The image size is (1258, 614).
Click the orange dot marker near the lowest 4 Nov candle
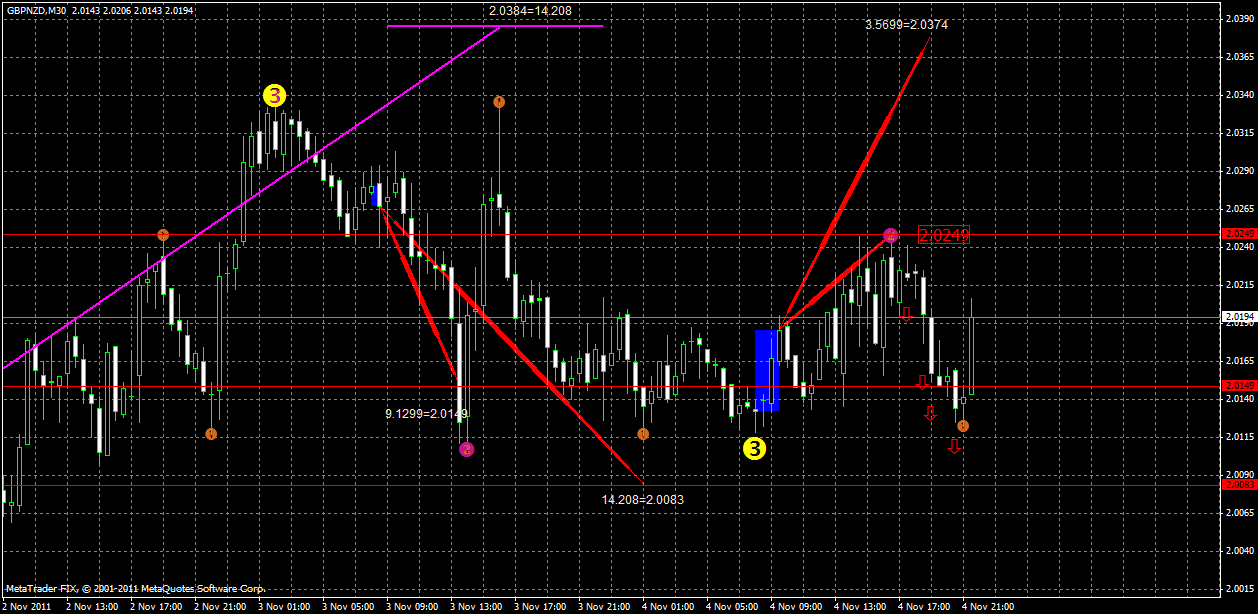point(963,425)
